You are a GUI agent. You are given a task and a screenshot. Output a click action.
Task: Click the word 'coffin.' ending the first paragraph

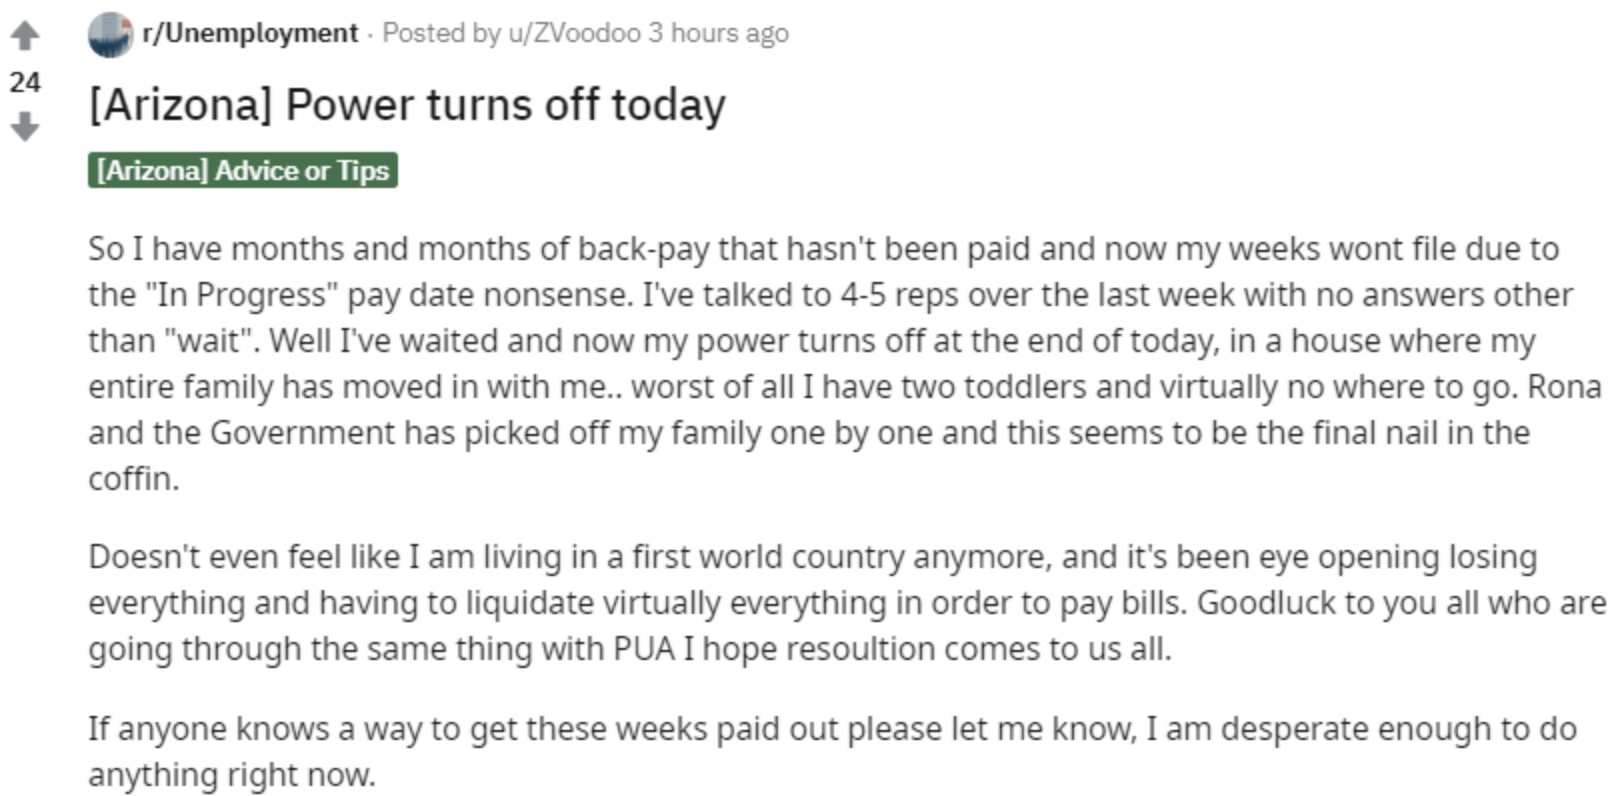pyautogui.click(x=134, y=479)
